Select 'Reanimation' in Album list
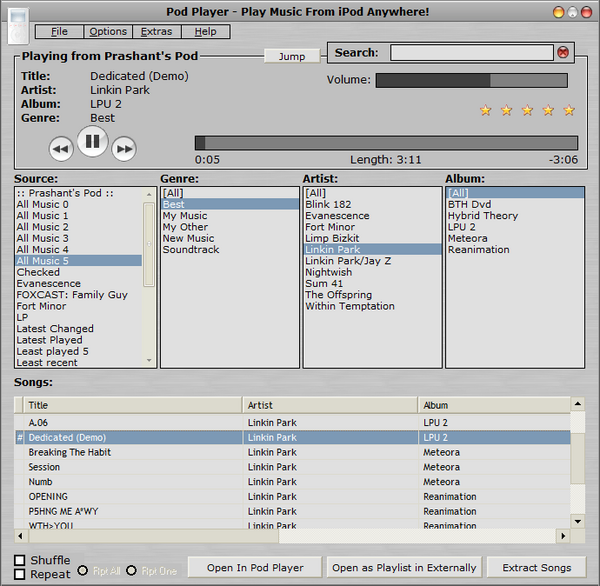Image resolution: width=600 pixels, height=586 pixels. tap(515, 250)
